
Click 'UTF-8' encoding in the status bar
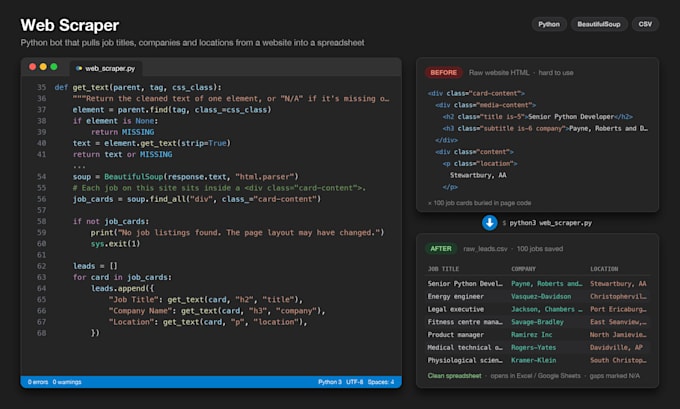click(x=355, y=382)
